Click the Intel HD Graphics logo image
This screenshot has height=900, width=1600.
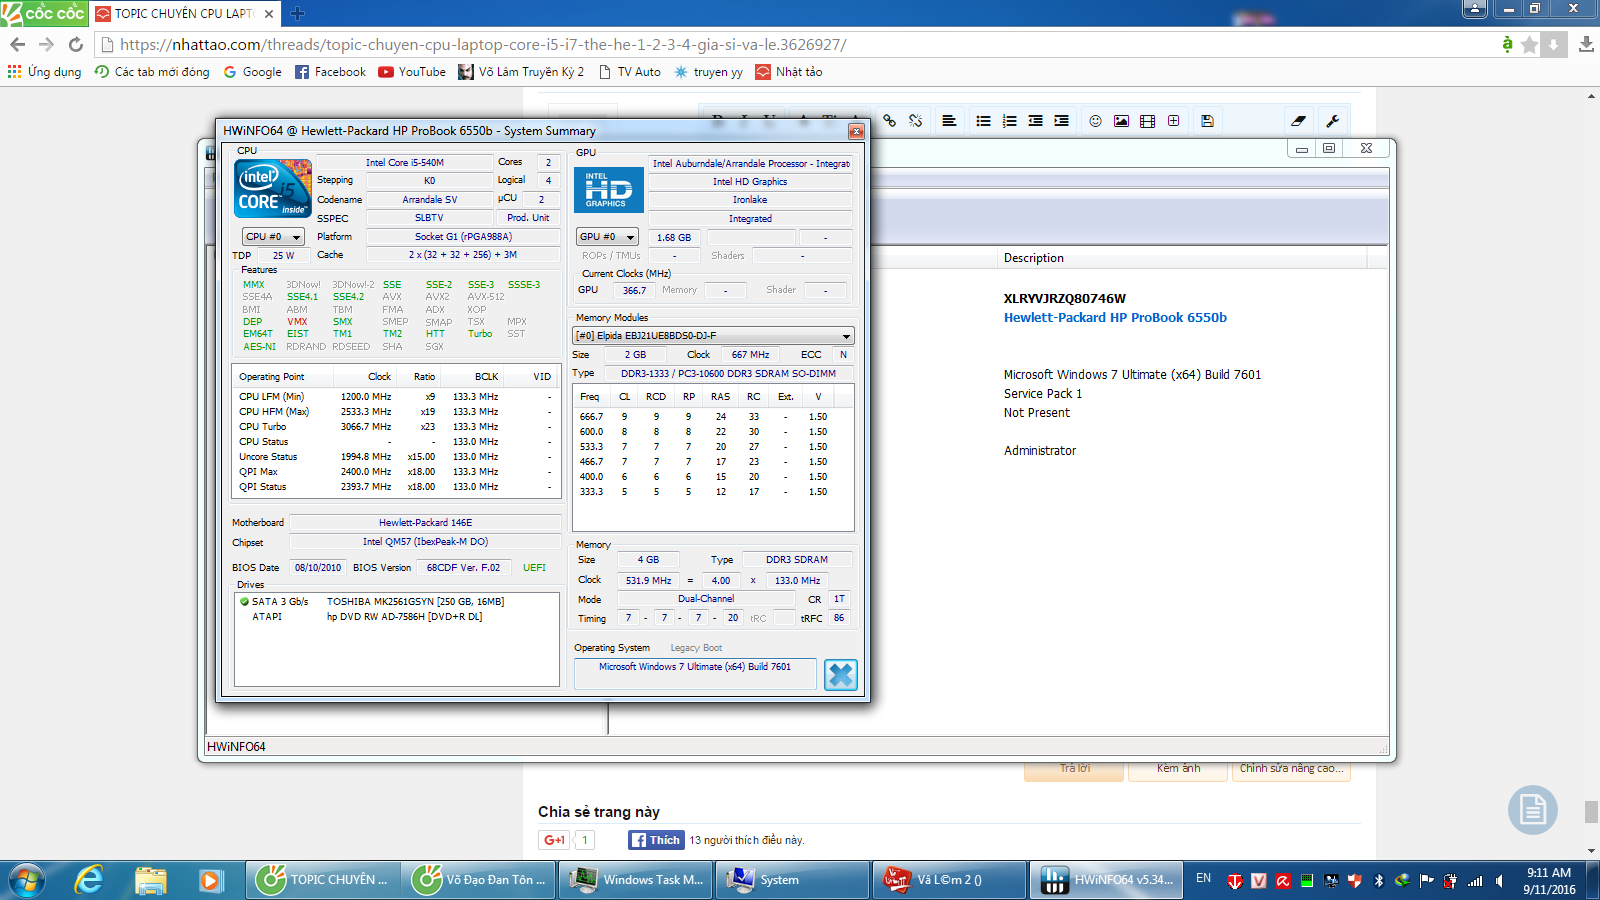pyautogui.click(x=608, y=190)
